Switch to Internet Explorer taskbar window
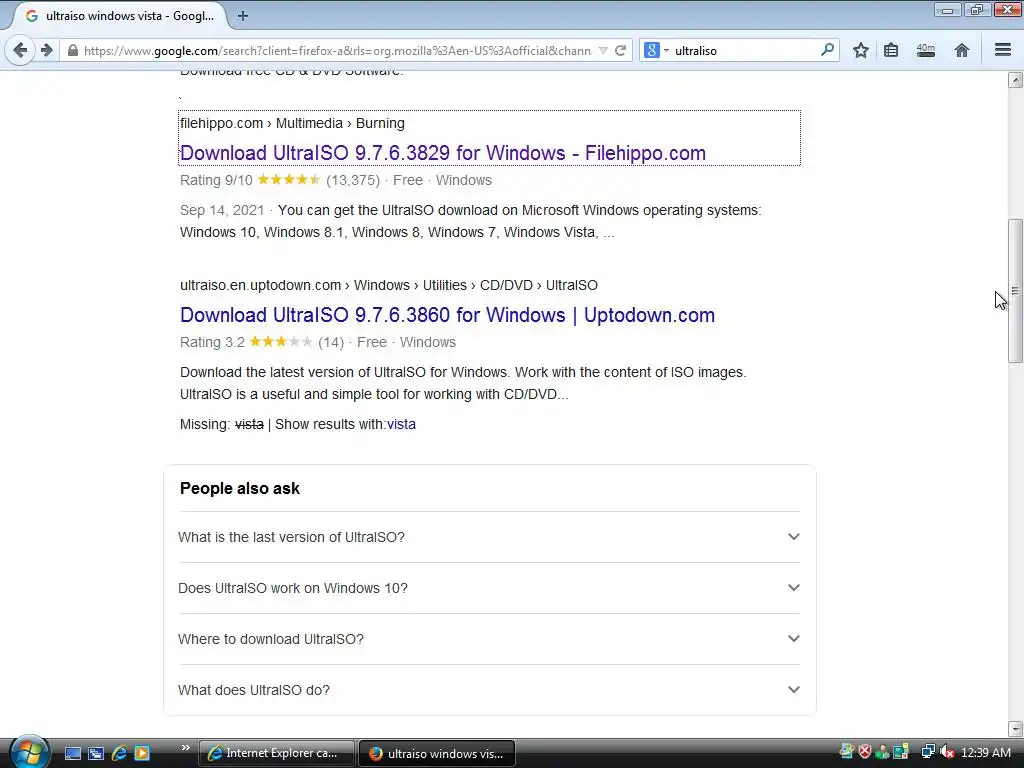 coord(276,753)
